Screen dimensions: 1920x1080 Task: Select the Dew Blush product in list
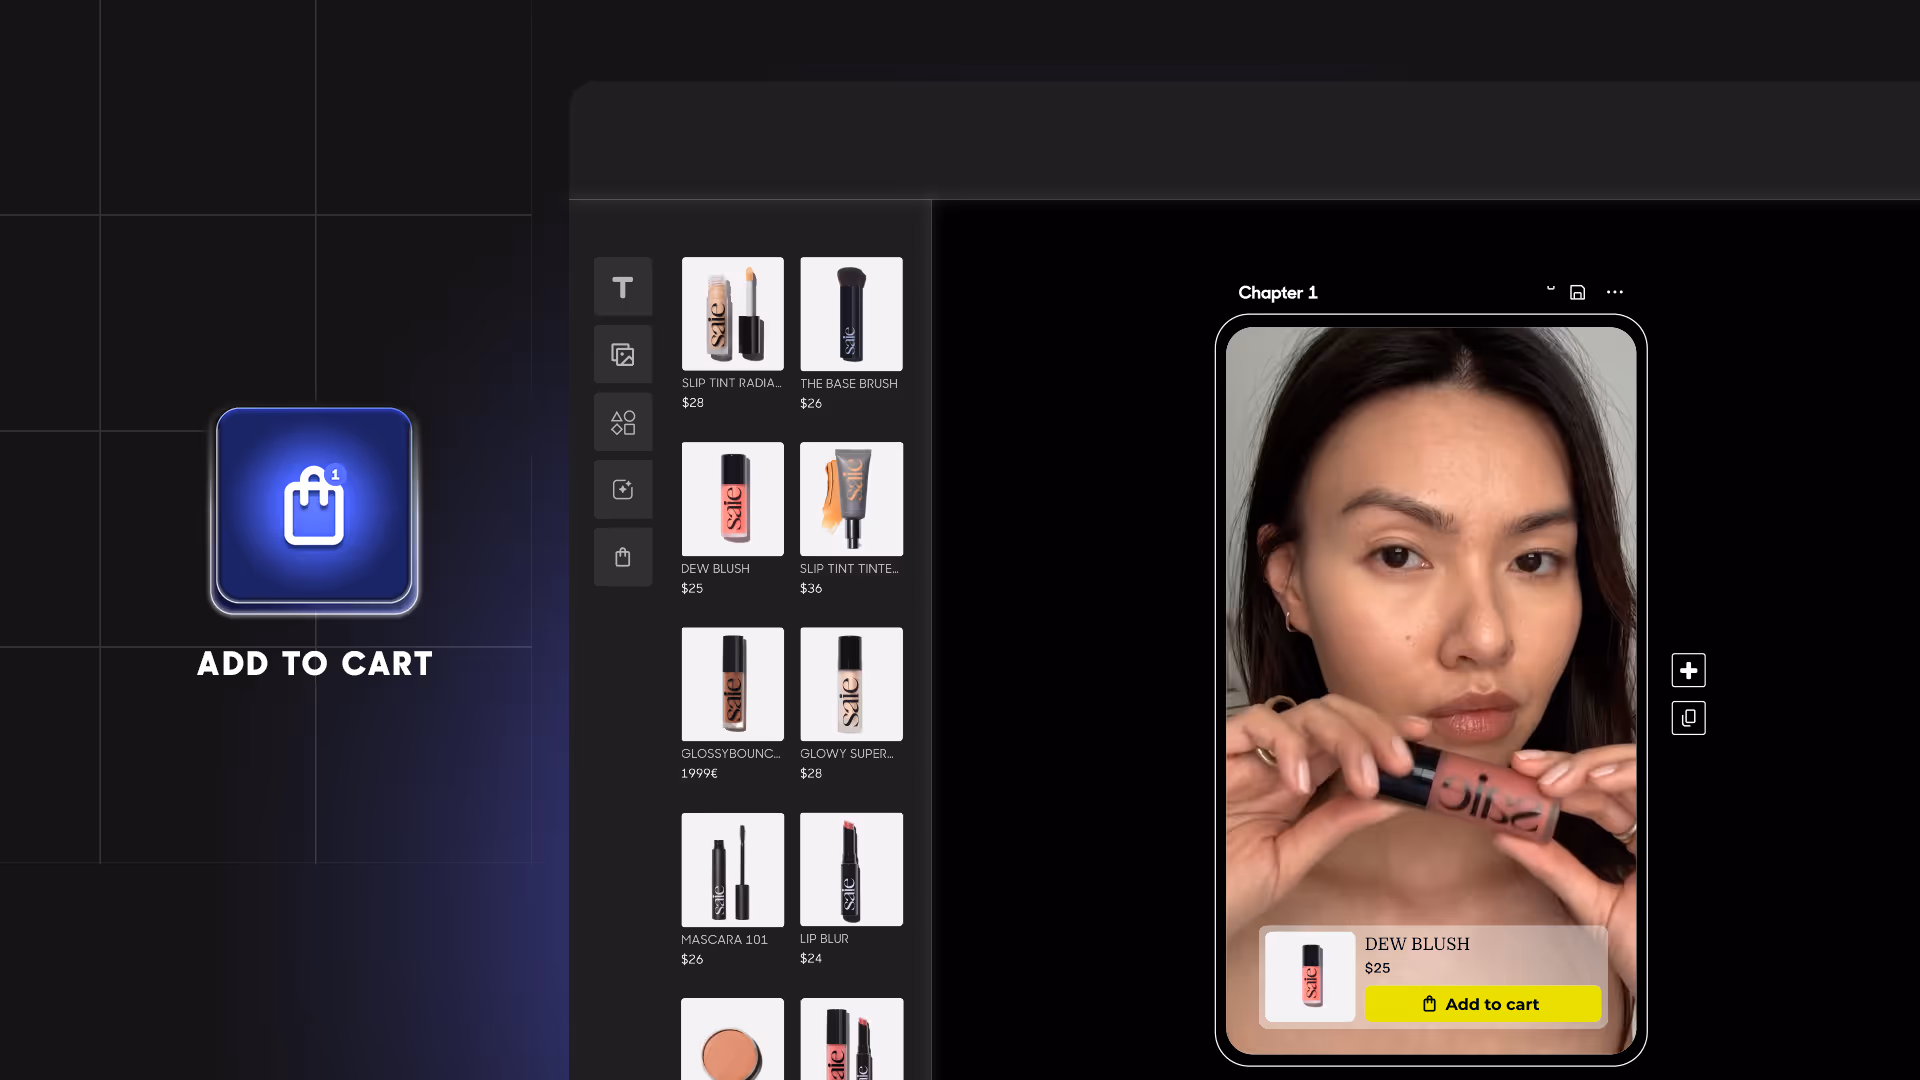[732, 499]
